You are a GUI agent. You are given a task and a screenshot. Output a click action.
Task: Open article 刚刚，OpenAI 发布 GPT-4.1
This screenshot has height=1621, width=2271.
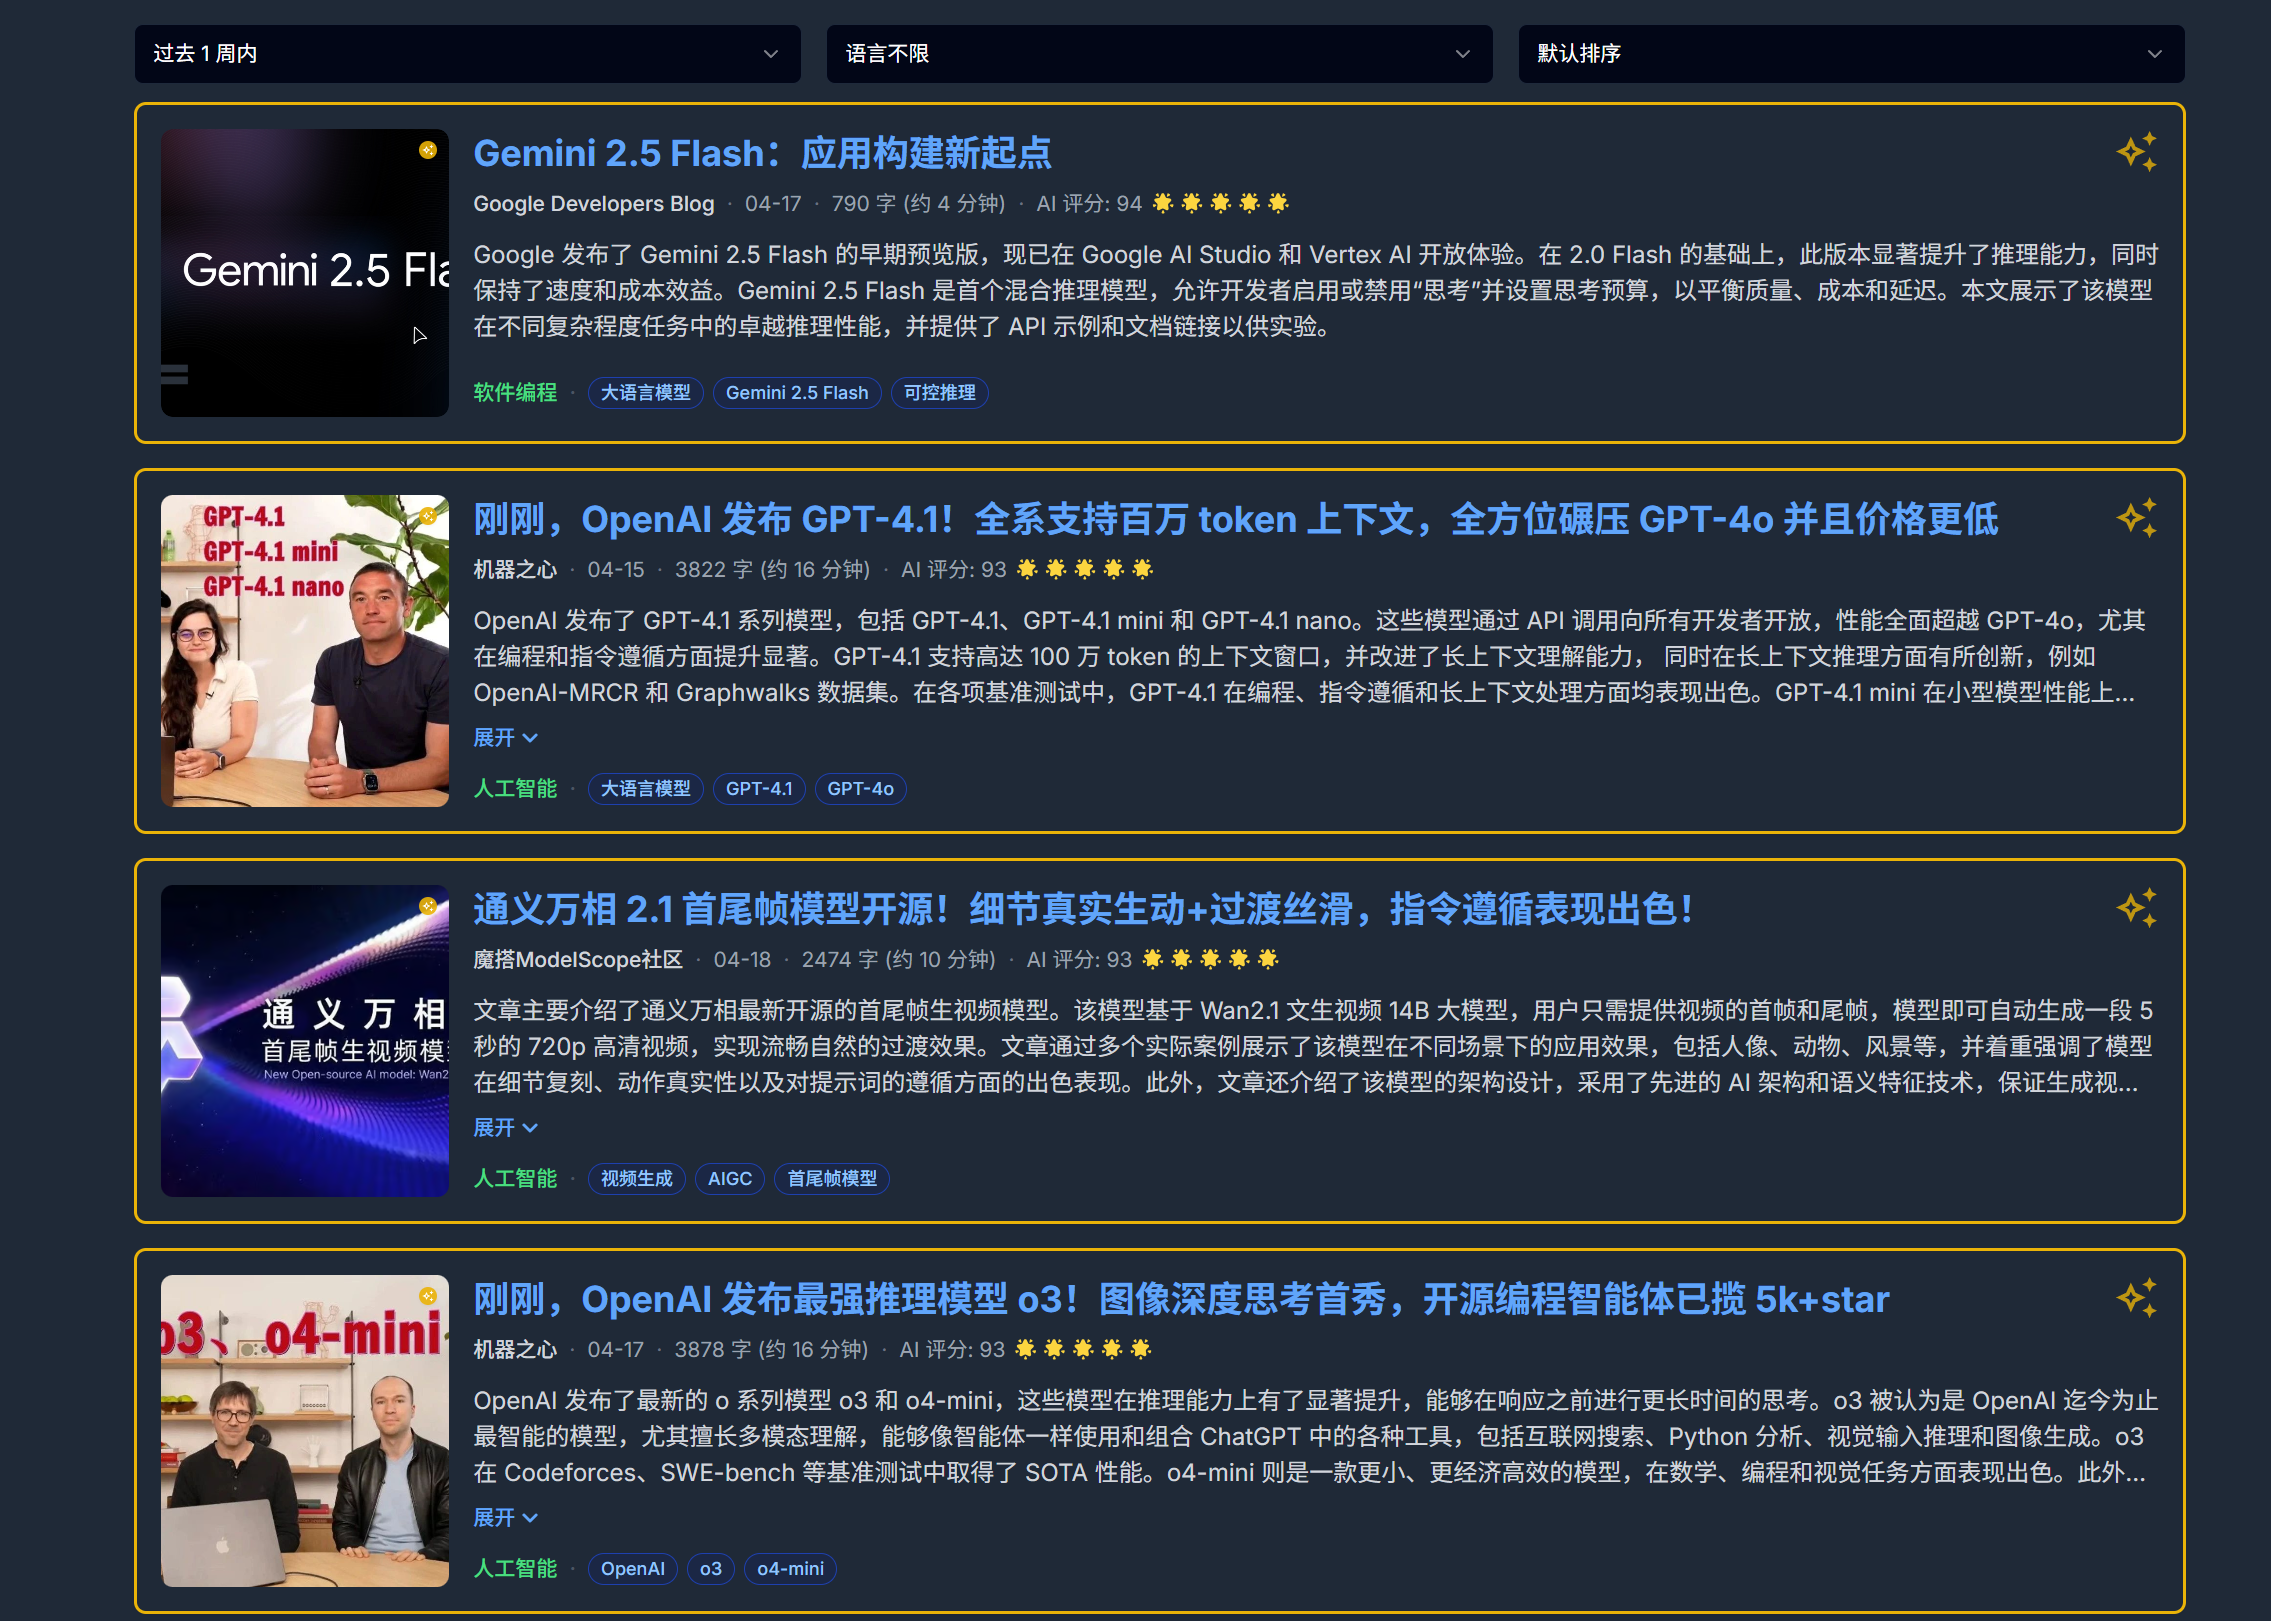[x=1235, y=519]
